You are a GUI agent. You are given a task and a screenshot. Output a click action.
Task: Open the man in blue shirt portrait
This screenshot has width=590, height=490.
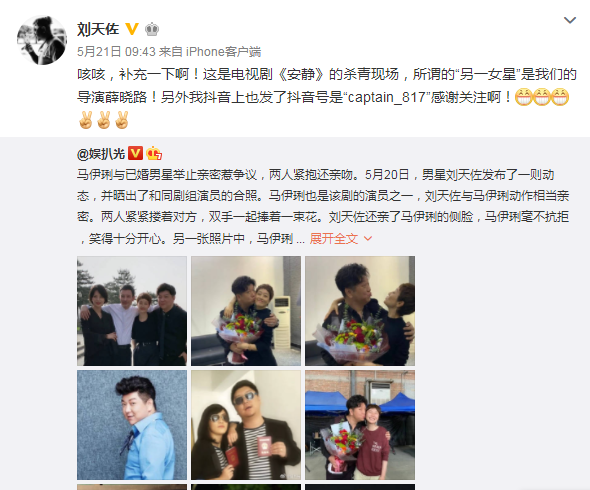[132, 425]
